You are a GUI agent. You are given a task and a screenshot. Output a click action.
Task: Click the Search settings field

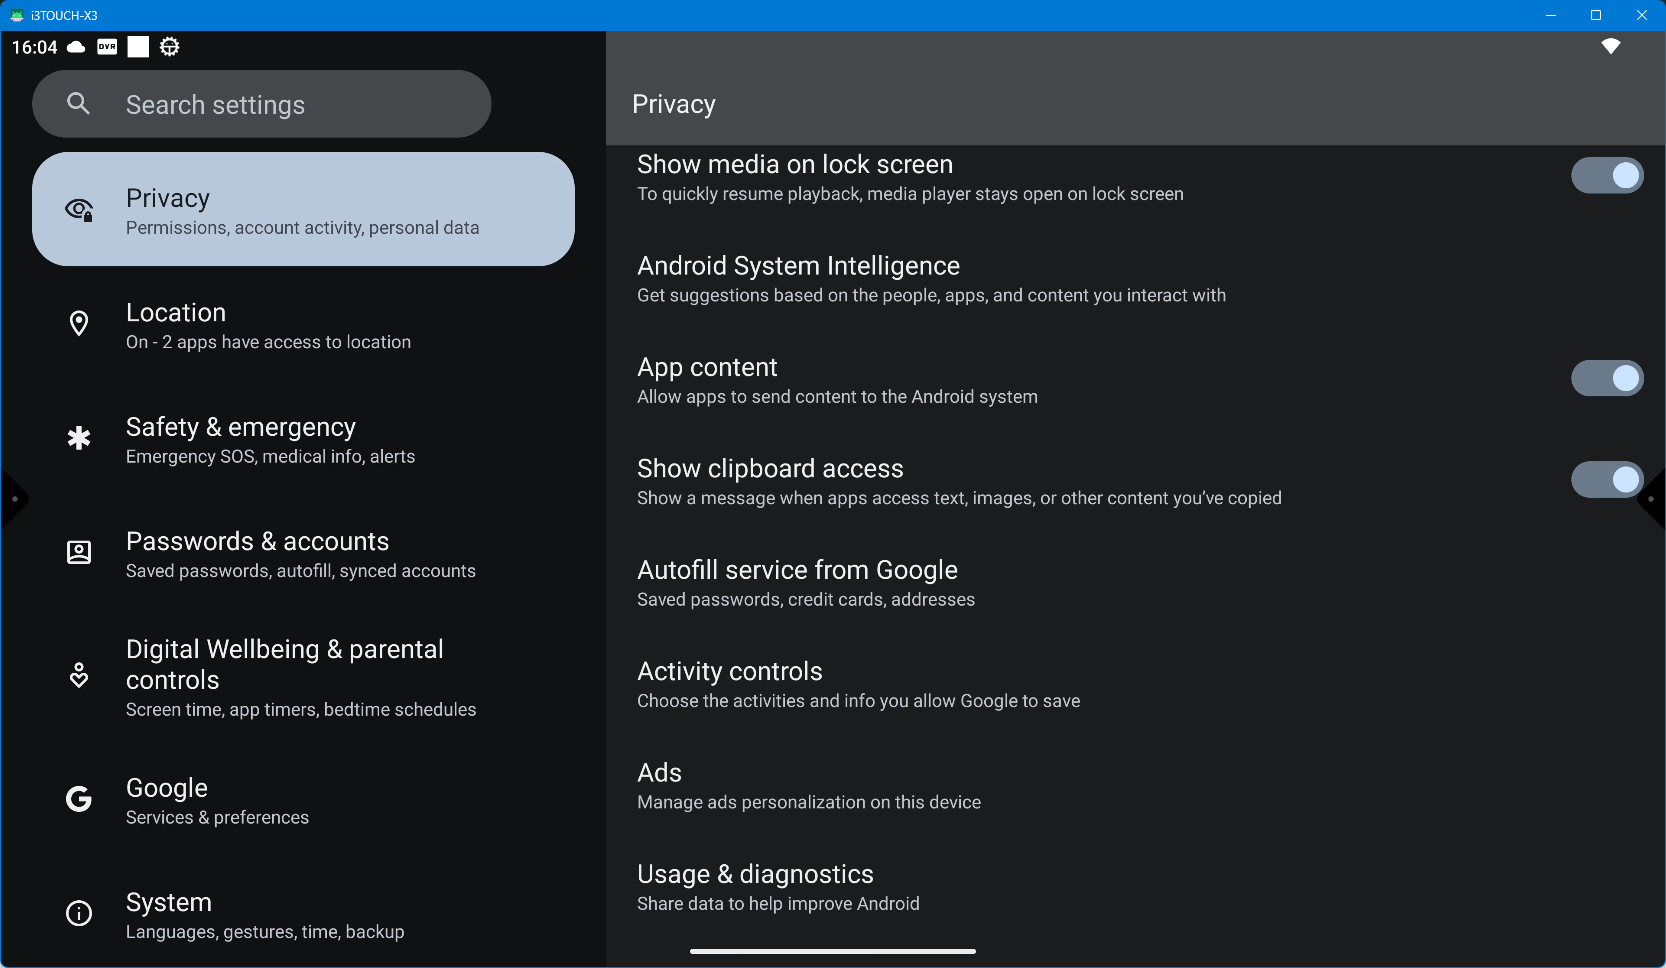pyautogui.click(x=262, y=104)
